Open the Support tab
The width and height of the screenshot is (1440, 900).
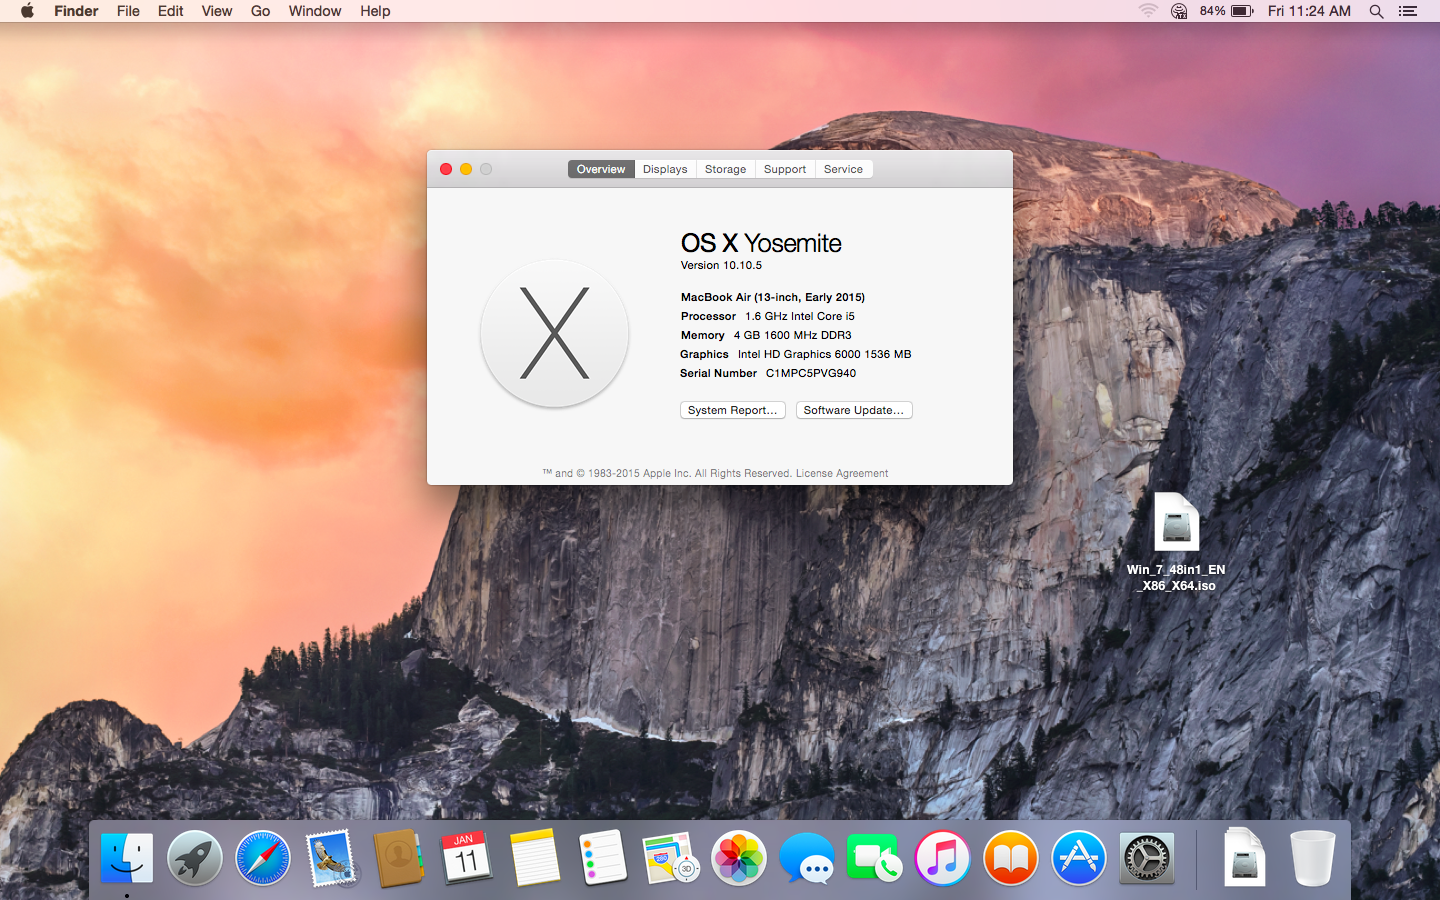785,169
